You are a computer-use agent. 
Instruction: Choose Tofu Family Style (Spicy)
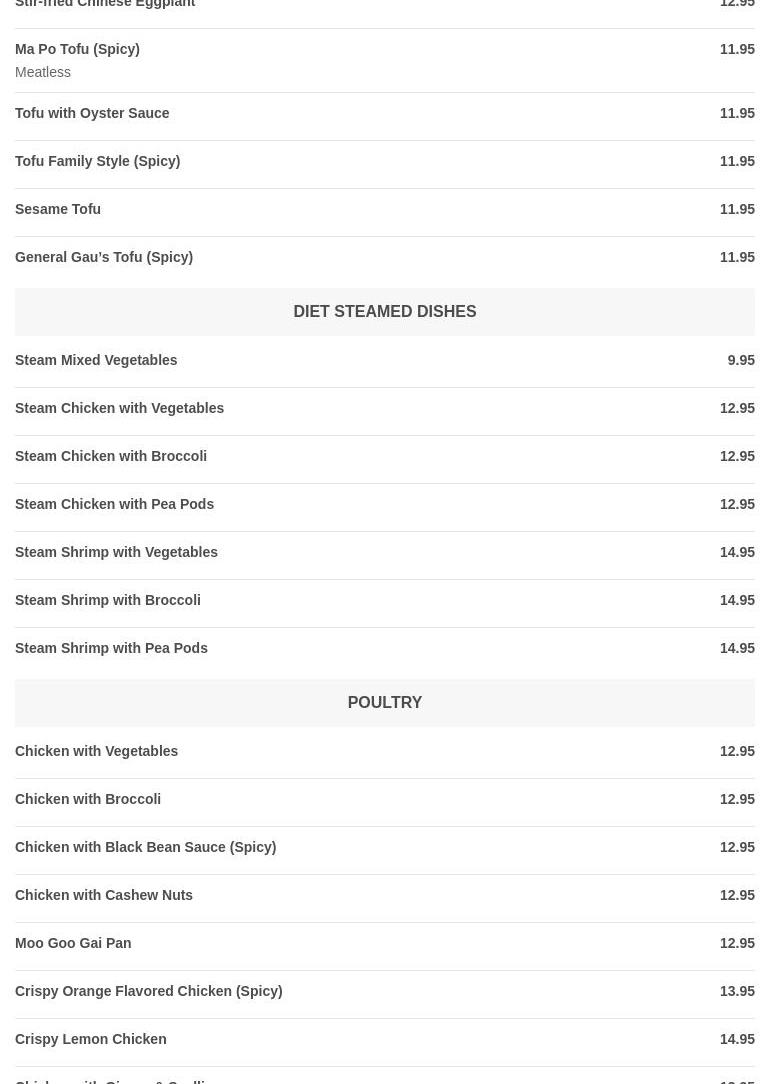(97, 161)
